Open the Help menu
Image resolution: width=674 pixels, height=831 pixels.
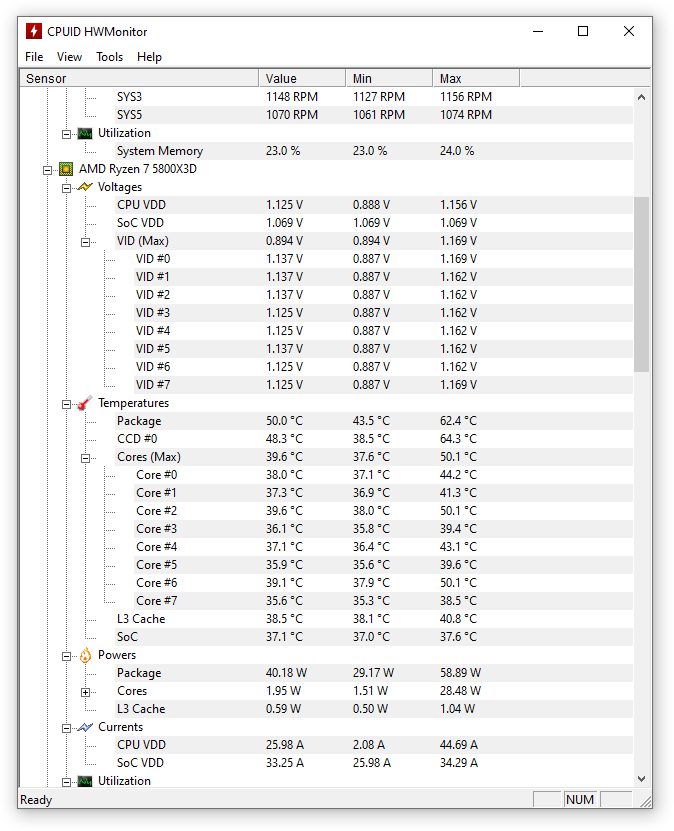tap(149, 57)
